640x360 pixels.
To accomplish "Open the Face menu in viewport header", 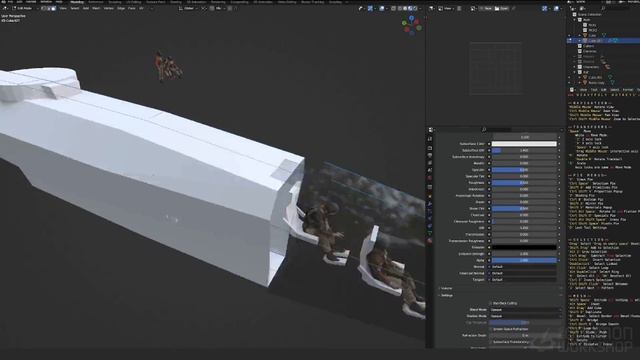I will click(132, 8).
